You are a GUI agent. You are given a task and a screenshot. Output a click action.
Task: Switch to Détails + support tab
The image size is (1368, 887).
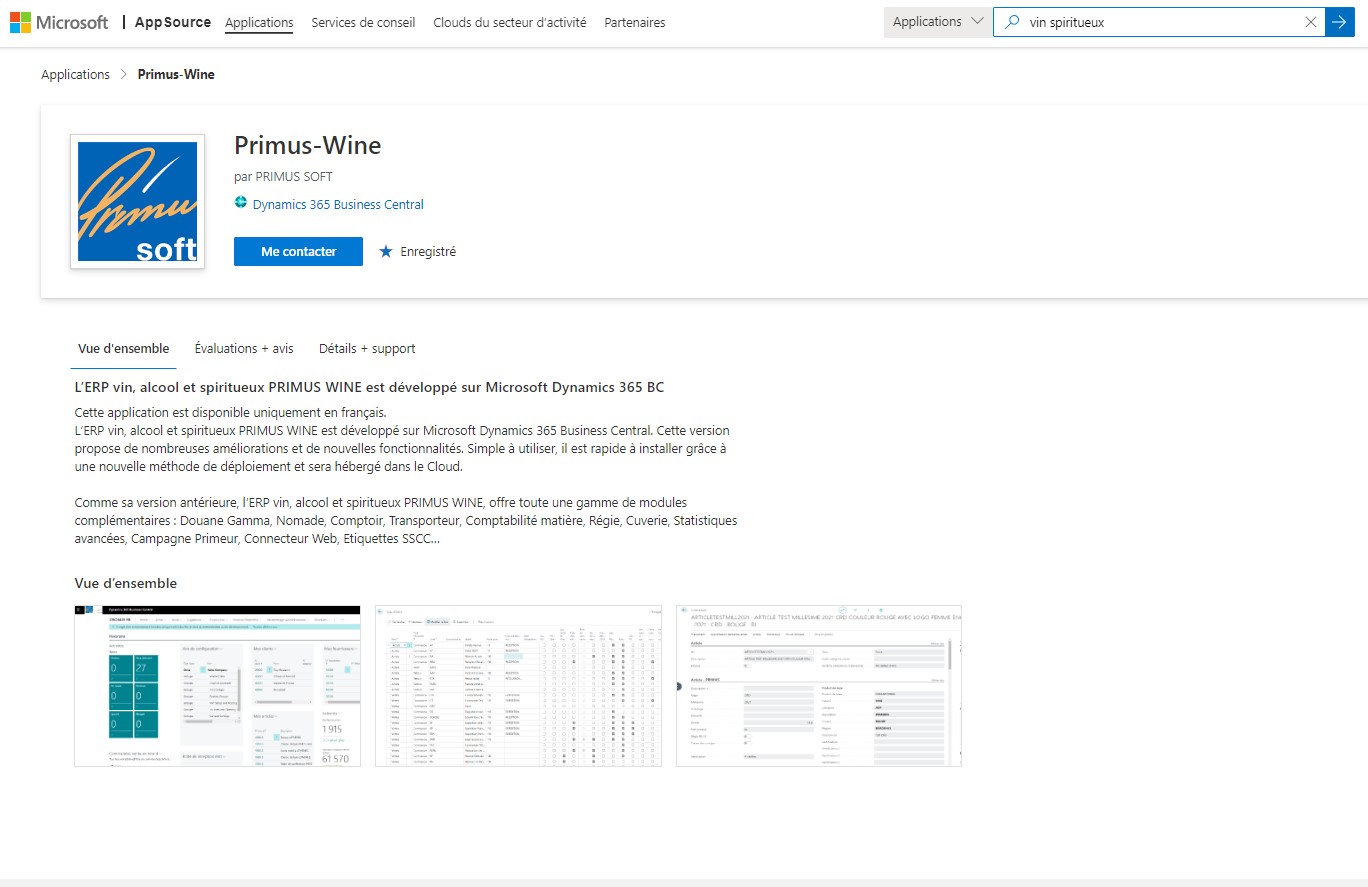click(367, 348)
